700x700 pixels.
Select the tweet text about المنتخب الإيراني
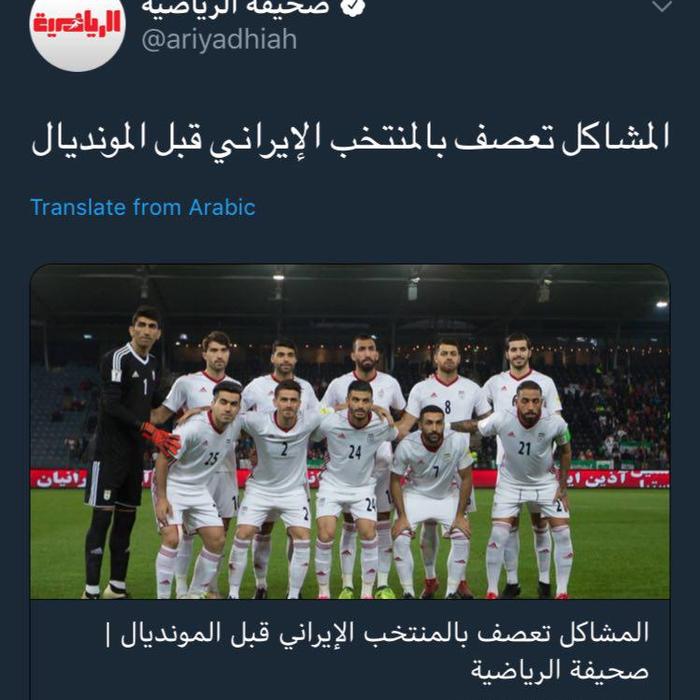click(350, 139)
